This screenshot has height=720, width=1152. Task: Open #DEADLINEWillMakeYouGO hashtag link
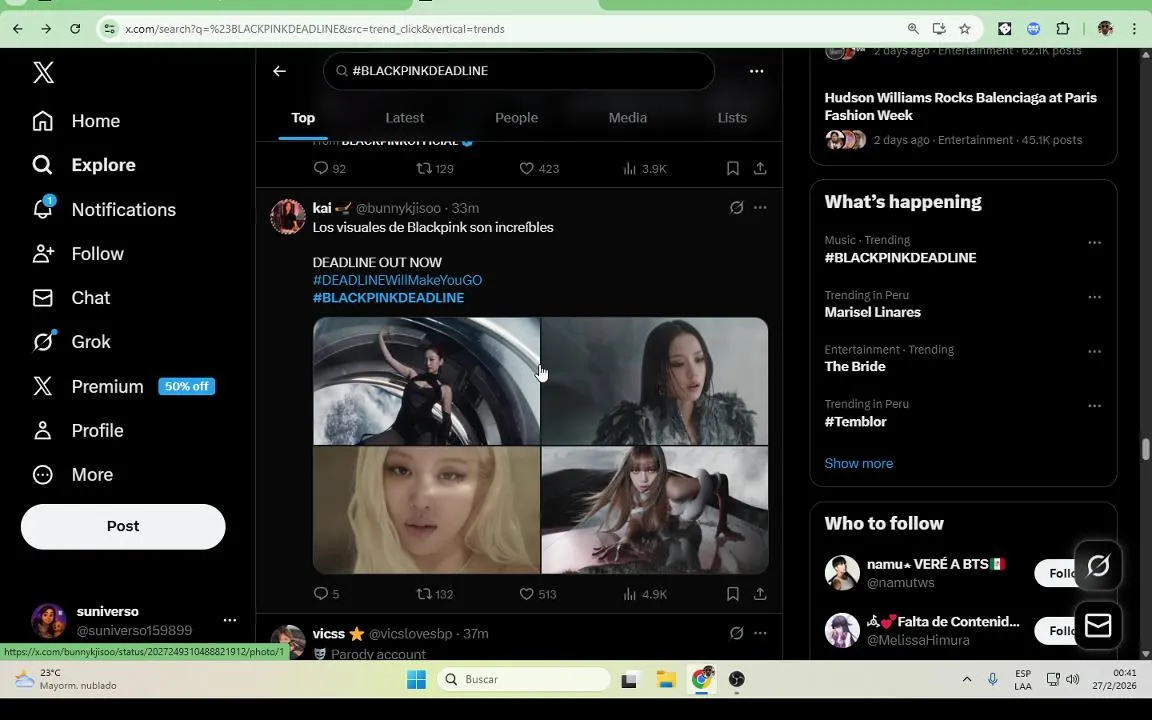pos(397,280)
